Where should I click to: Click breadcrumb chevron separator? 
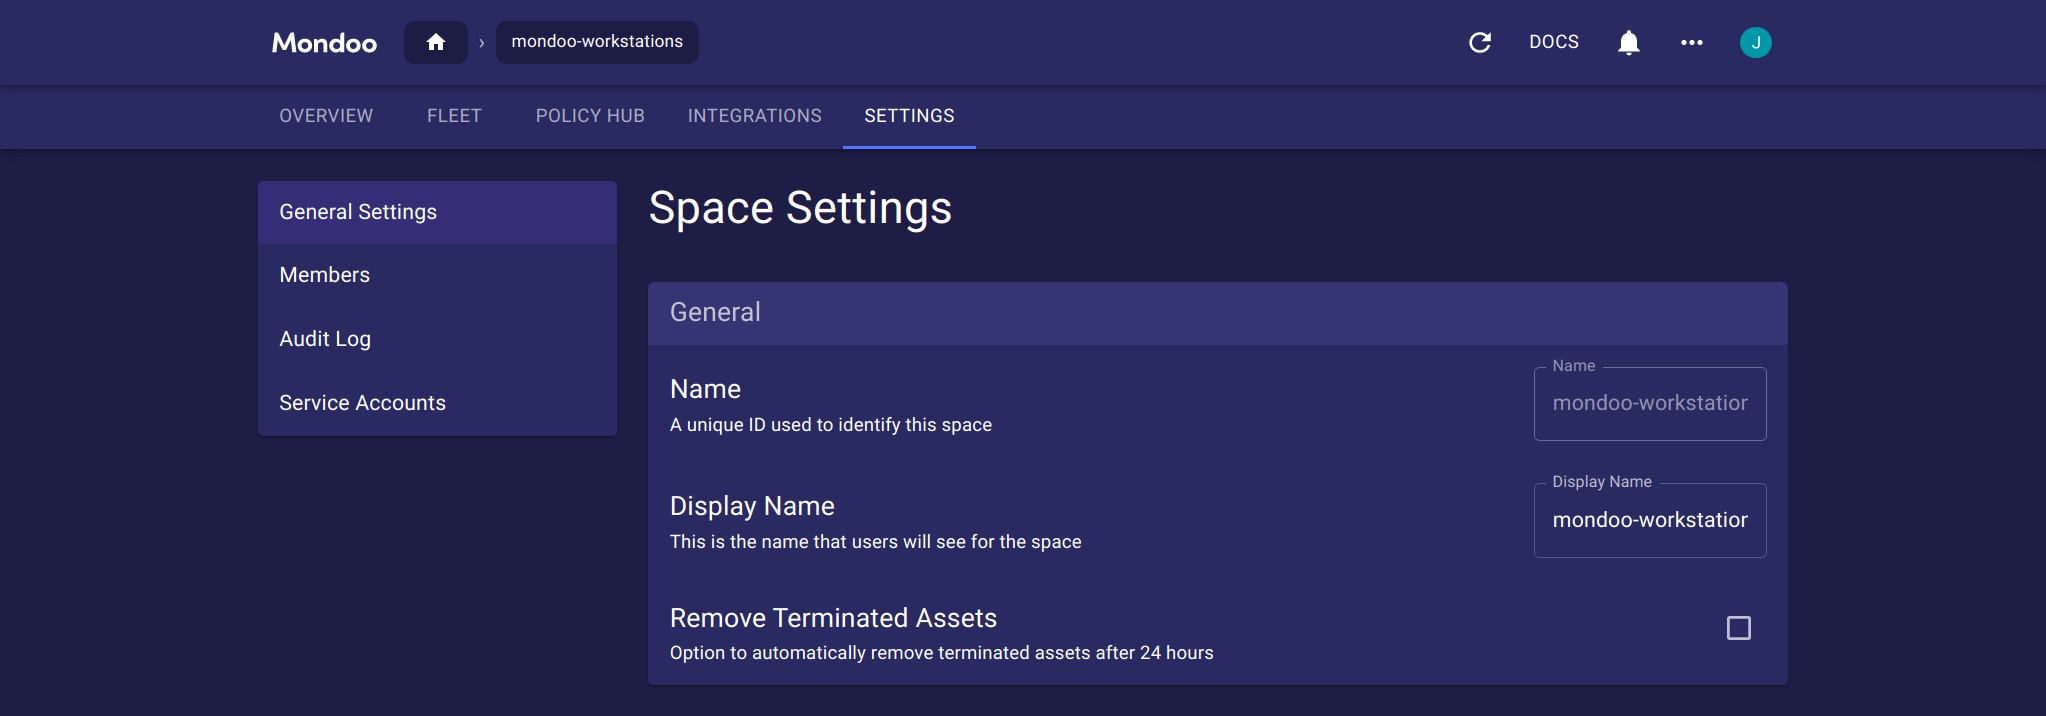coord(482,42)
